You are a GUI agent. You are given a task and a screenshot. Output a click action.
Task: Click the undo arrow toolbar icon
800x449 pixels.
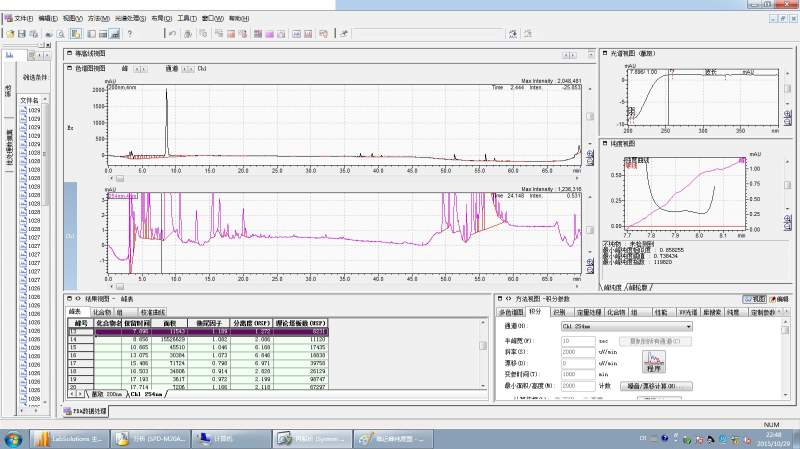(173, 33)
